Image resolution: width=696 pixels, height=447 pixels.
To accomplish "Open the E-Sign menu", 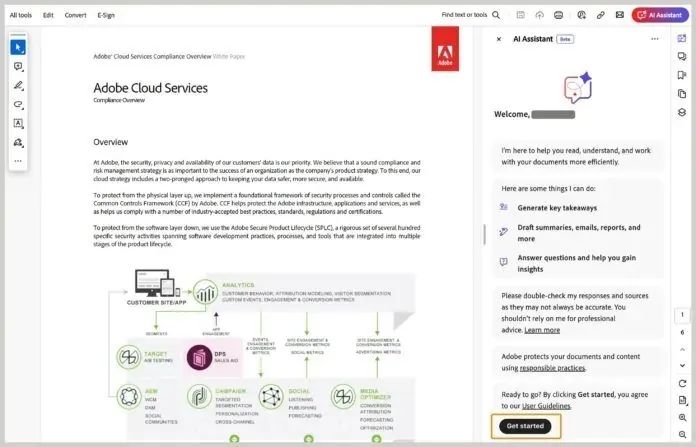I will [x=106, y=15].
